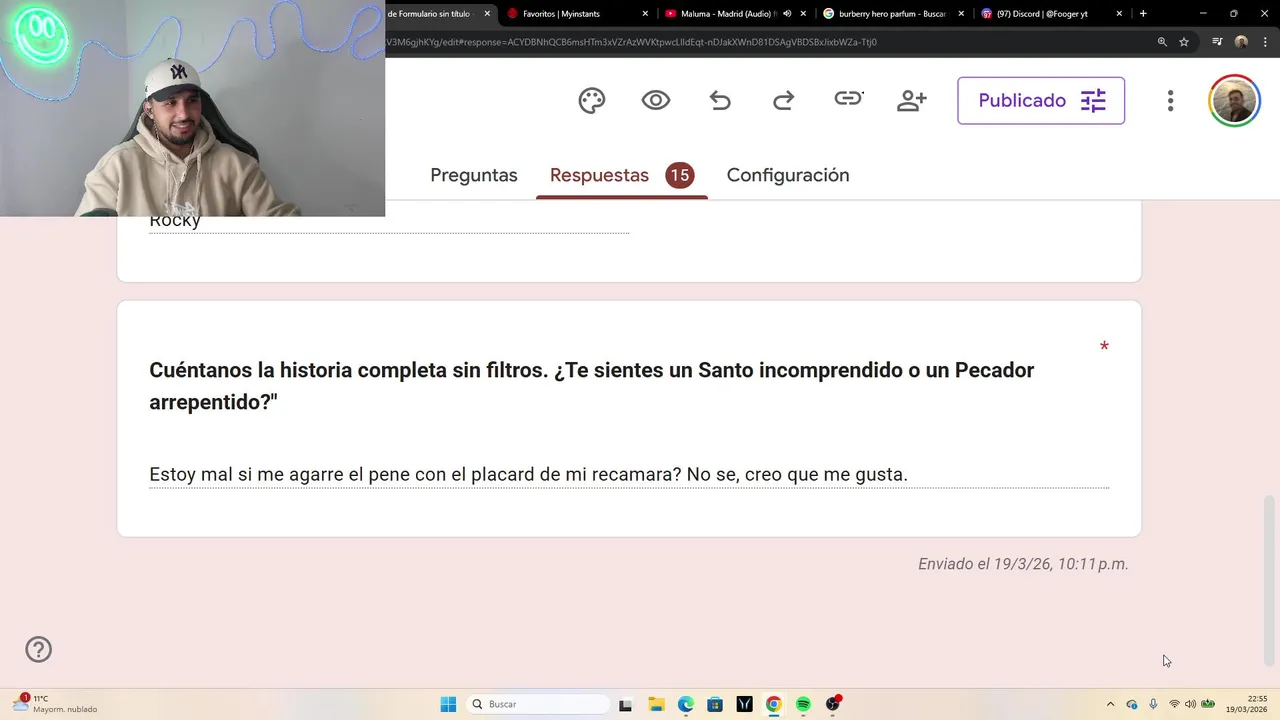Preview the form with the eye icon
1280x720 pixels.
tap(656, 100)
